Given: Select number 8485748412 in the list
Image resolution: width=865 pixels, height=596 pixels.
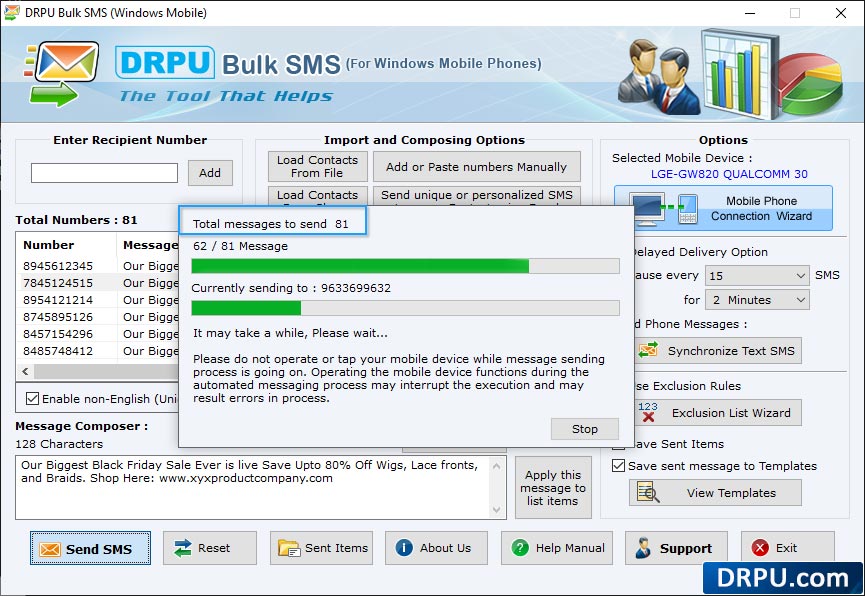Looking at the screenshot, I should (x=58, y=351).
